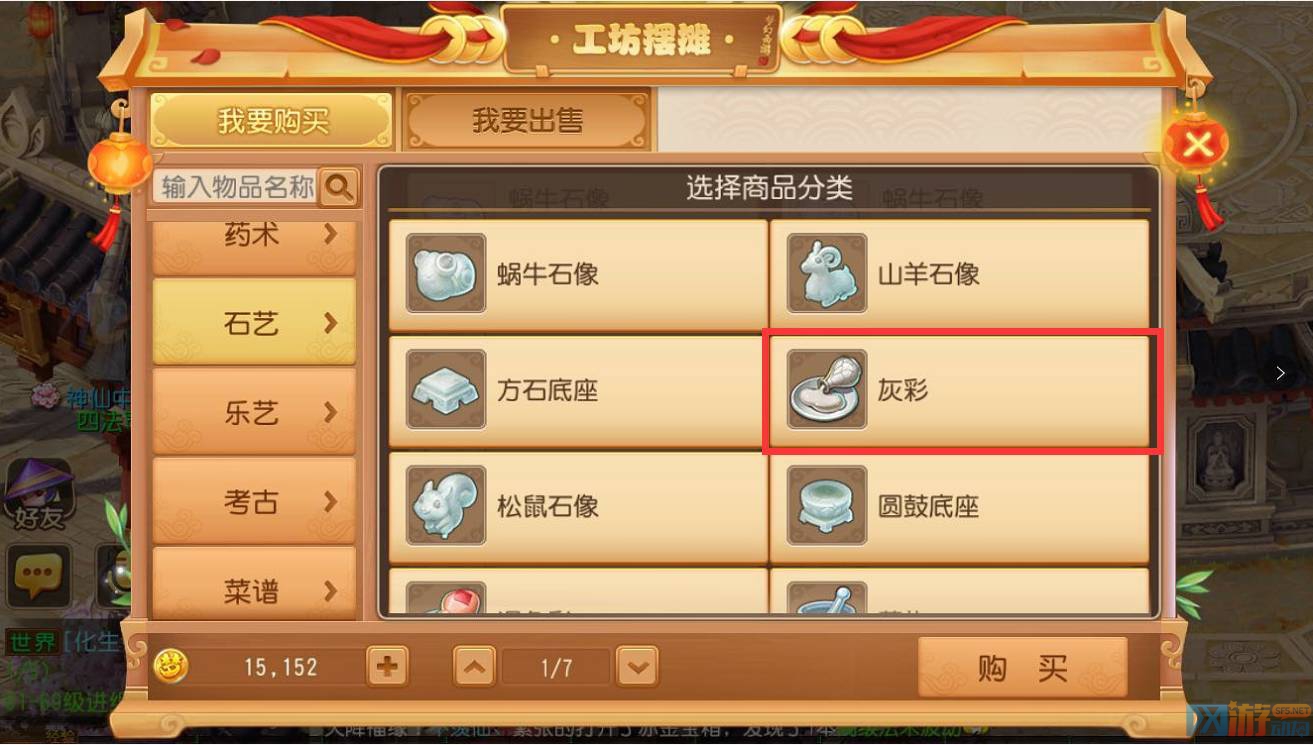
Task: Expand the 乐艺 category arrow
Action: [331, 412]
